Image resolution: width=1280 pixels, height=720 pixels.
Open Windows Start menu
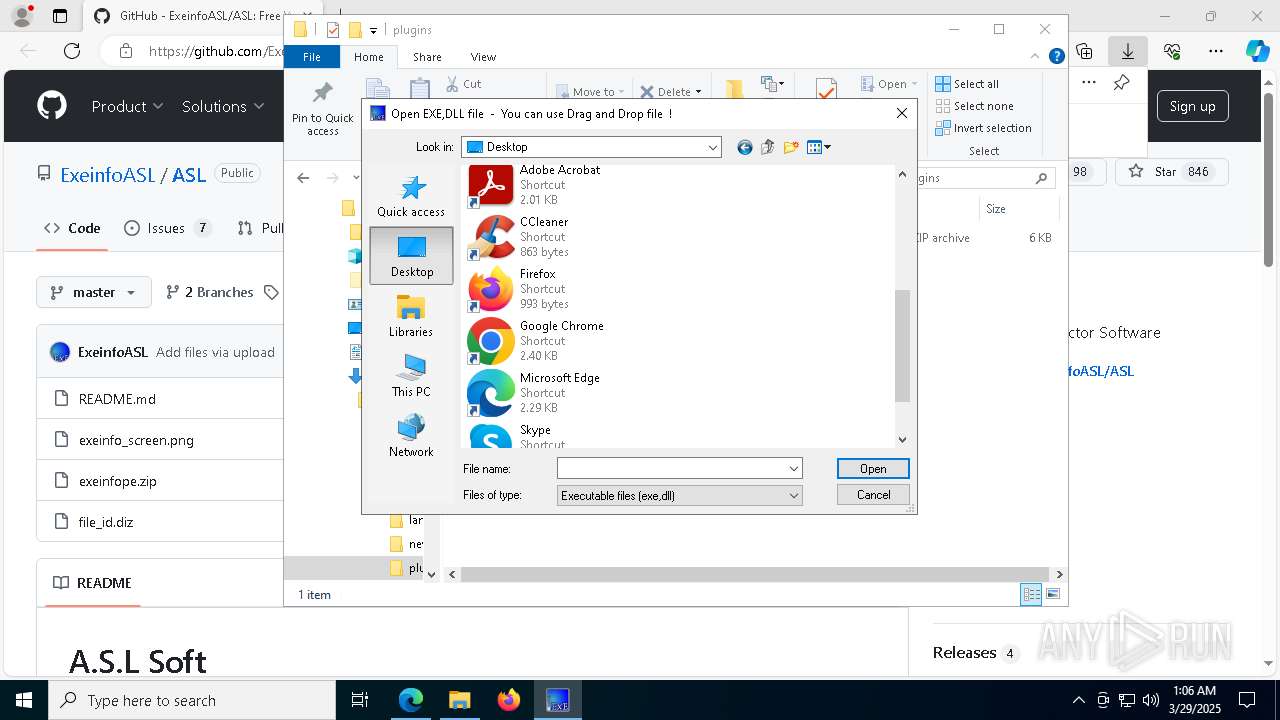point(24,700)
